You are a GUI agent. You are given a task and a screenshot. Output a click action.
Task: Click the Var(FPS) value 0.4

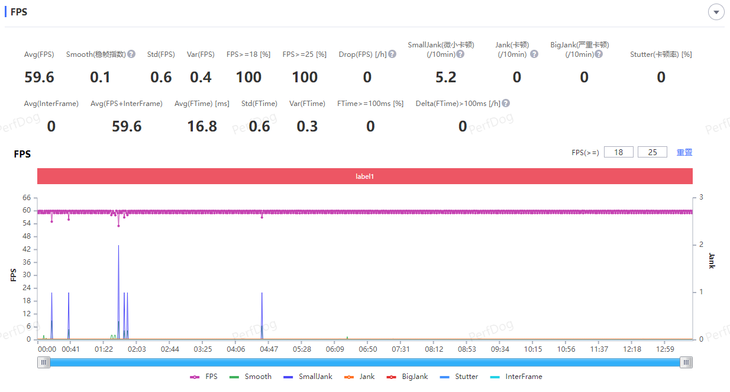point(201,77)
